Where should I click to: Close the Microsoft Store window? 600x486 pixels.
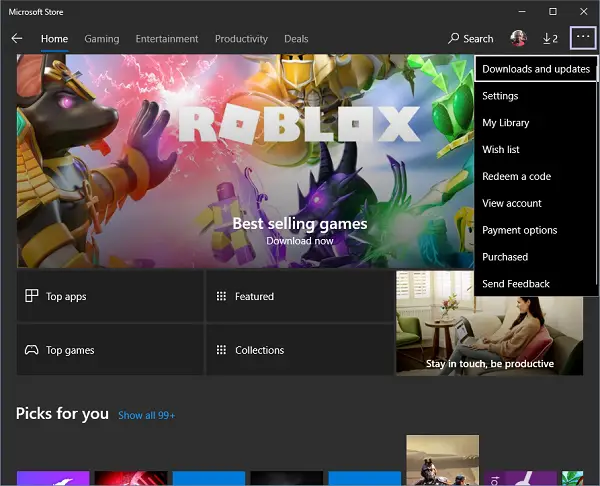point(584,11)
